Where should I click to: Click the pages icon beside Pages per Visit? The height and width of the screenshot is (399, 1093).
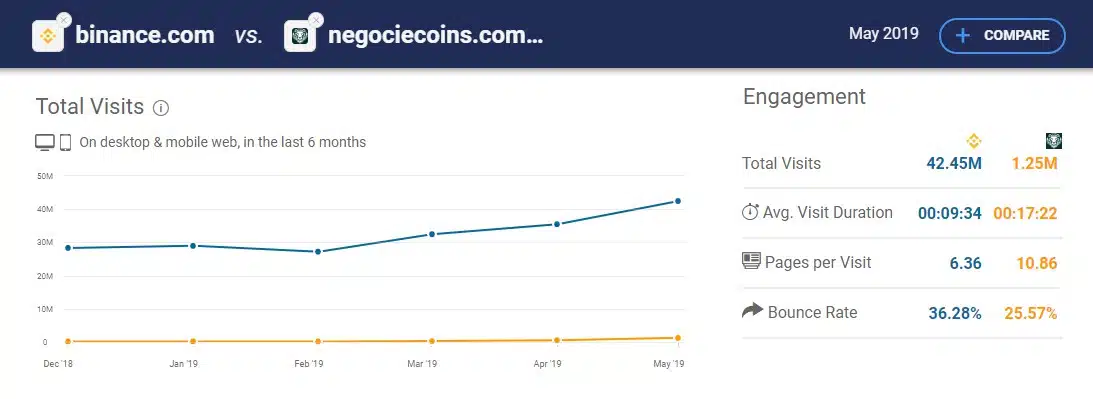751,262
